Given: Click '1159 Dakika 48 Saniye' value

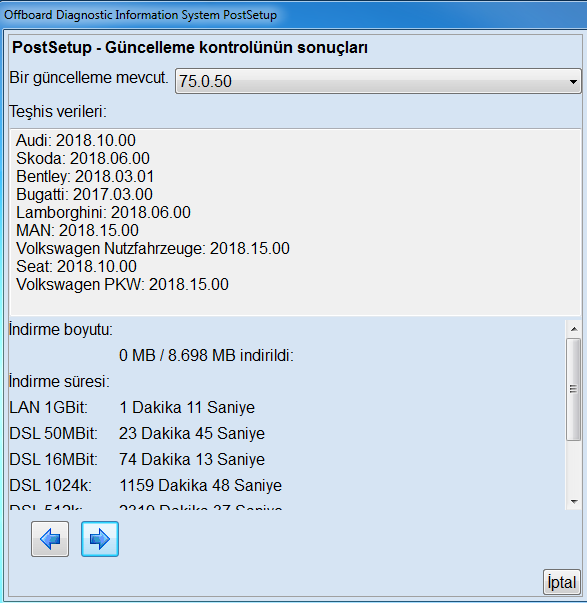Looking at the screenshot, I should pos(200,485).
